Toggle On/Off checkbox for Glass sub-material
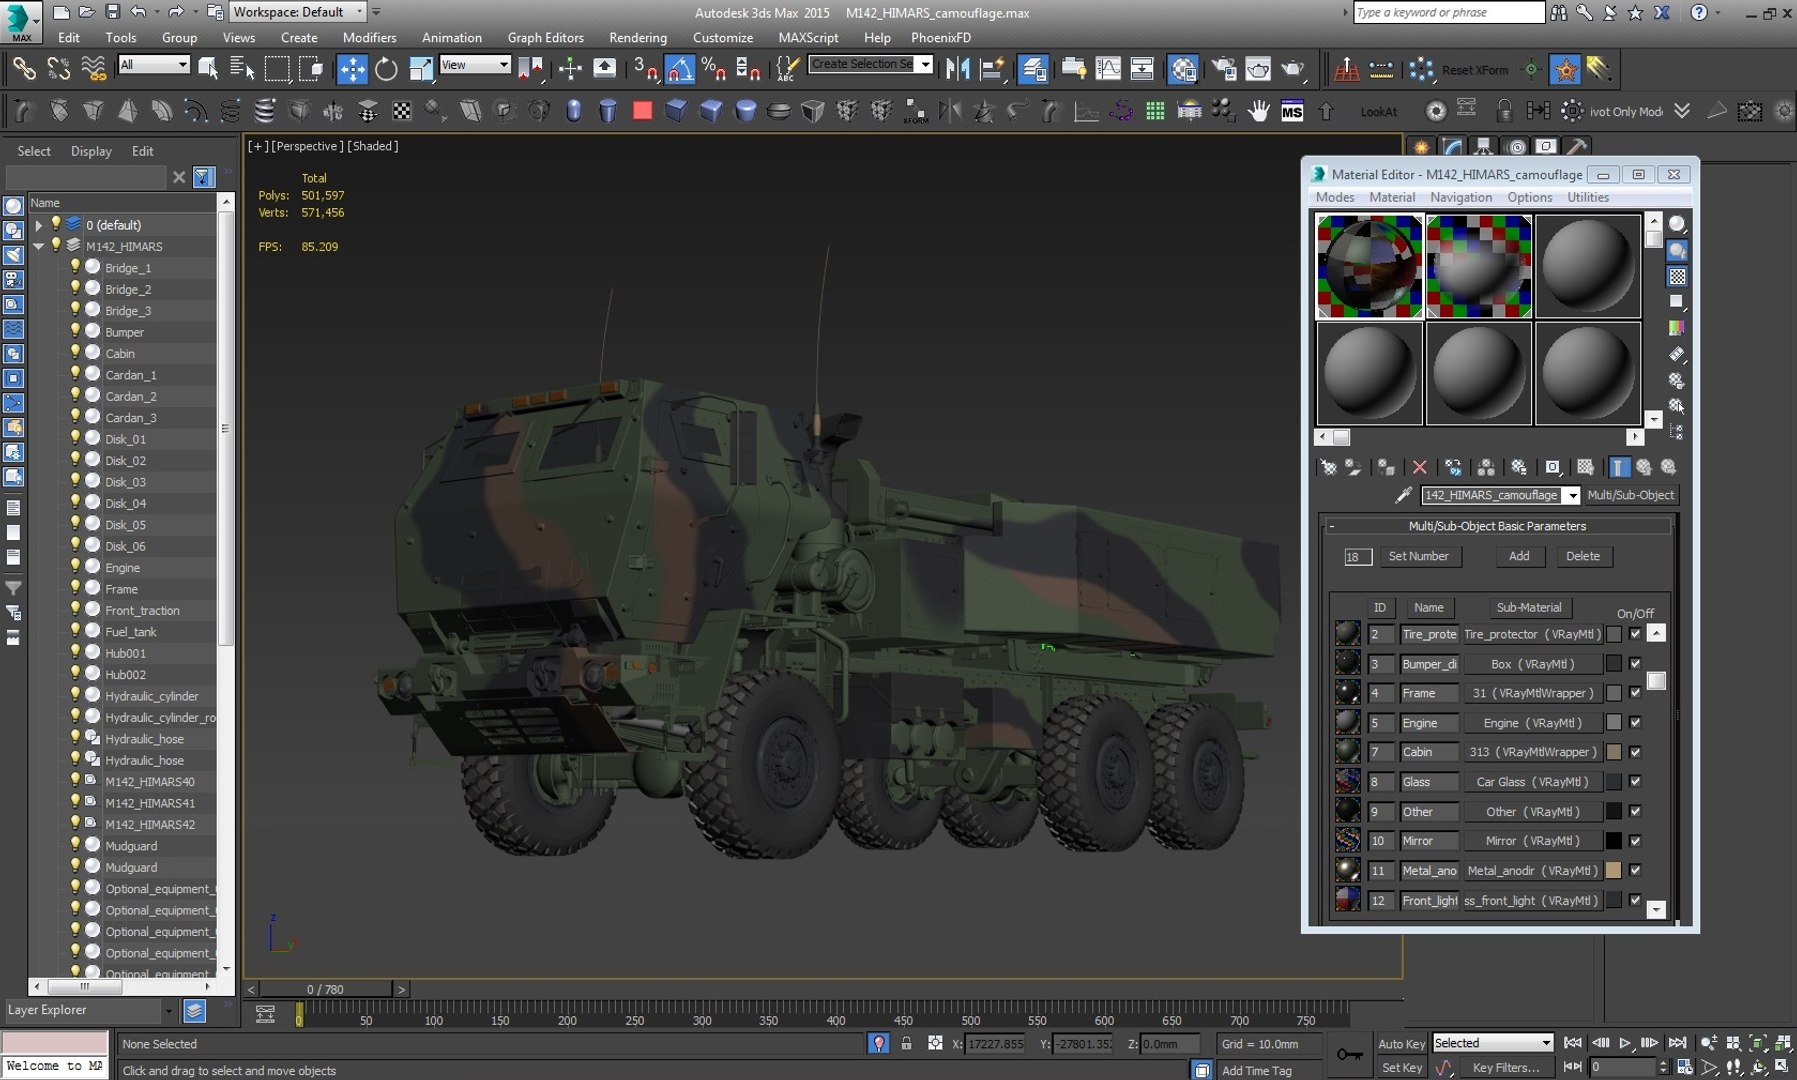Screen dimensions: 1797x1080 click(x=1635, y=782)
